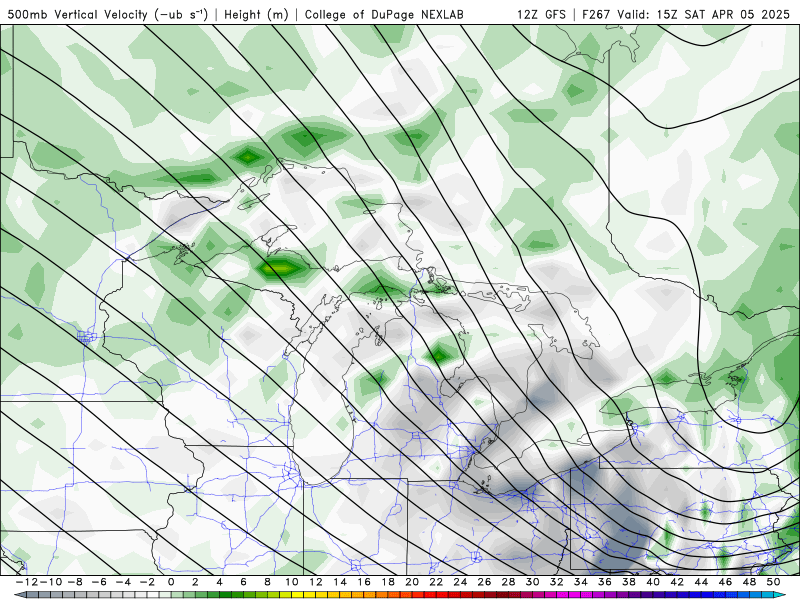Click the '34' colorbar label
This screenshot has height=600, width=800.
pos(581,582)
